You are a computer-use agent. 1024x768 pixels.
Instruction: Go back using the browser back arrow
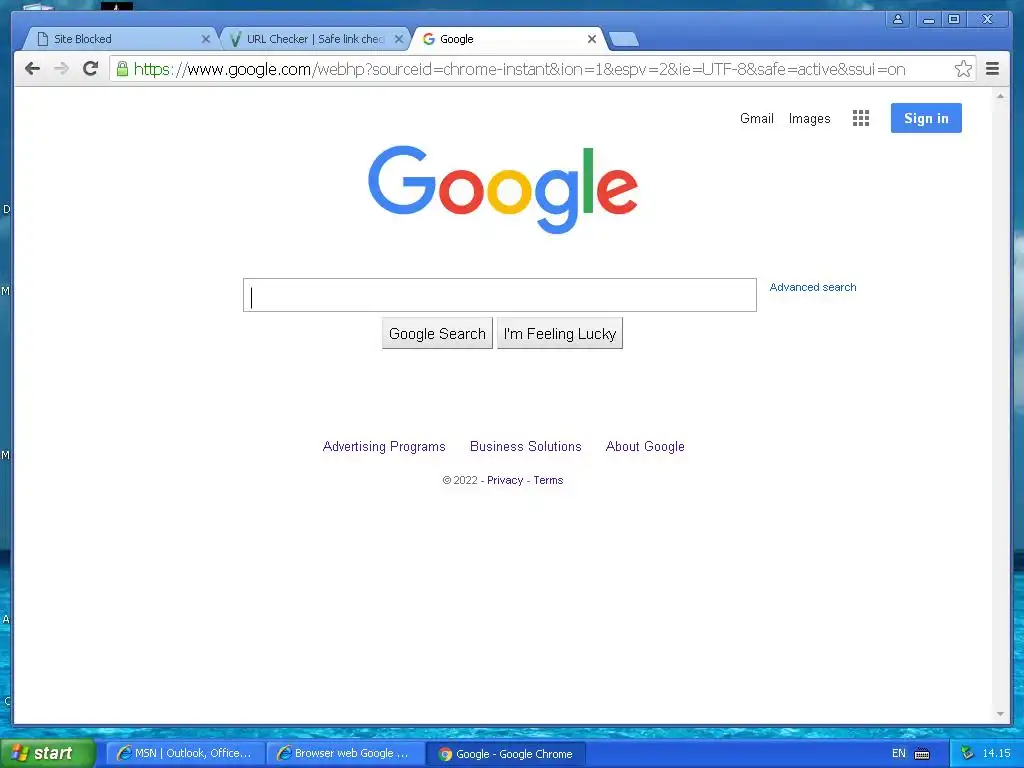[32, 69]
